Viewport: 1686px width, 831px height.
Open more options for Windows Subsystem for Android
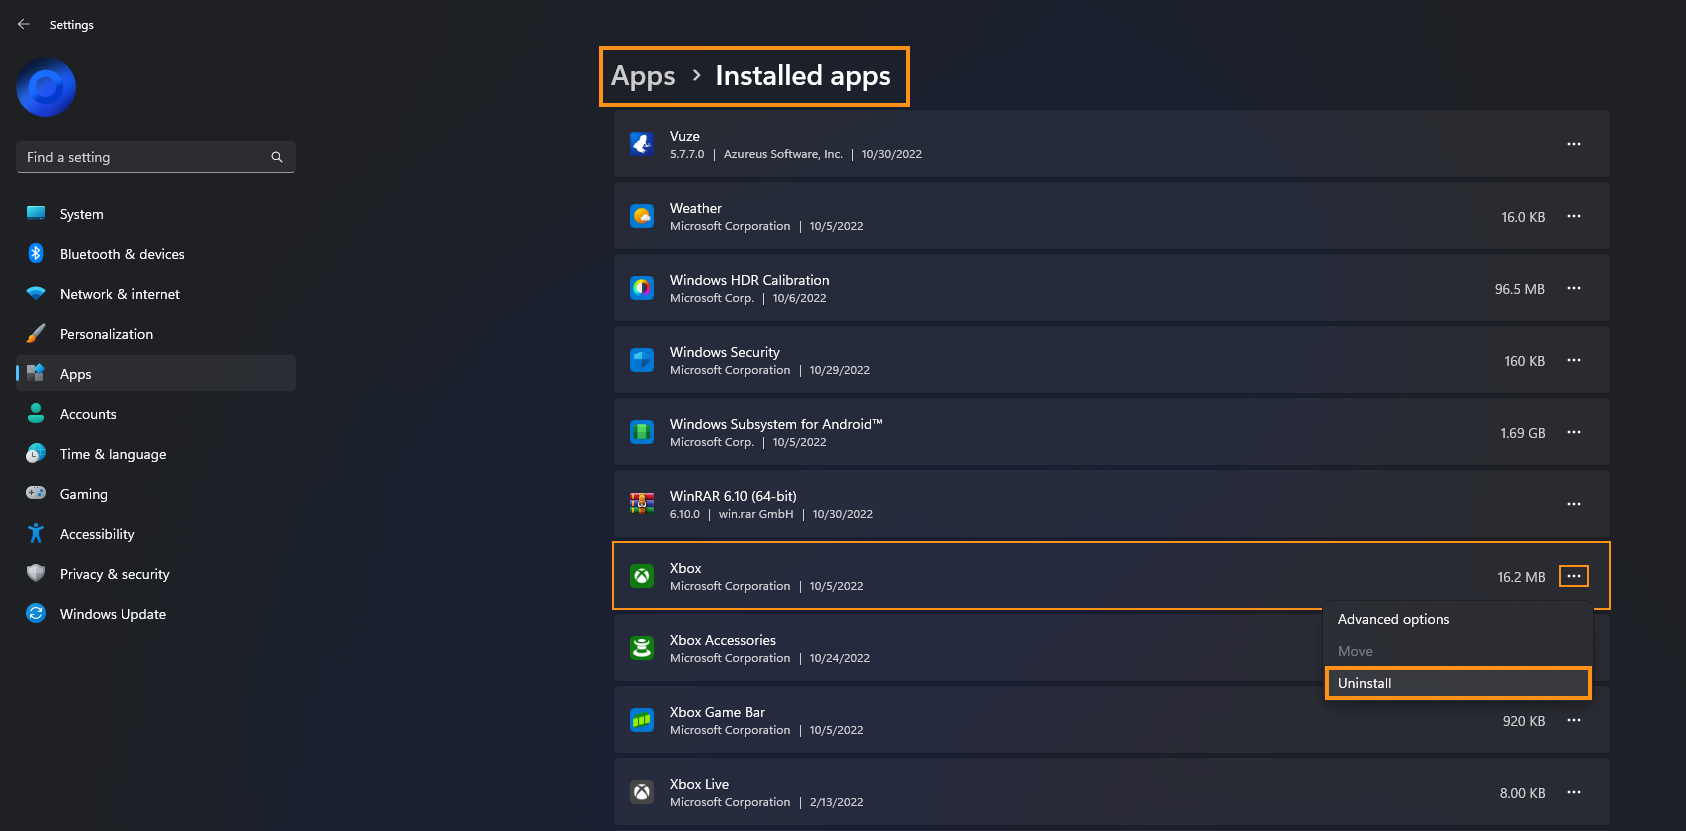click(1574, 432)
